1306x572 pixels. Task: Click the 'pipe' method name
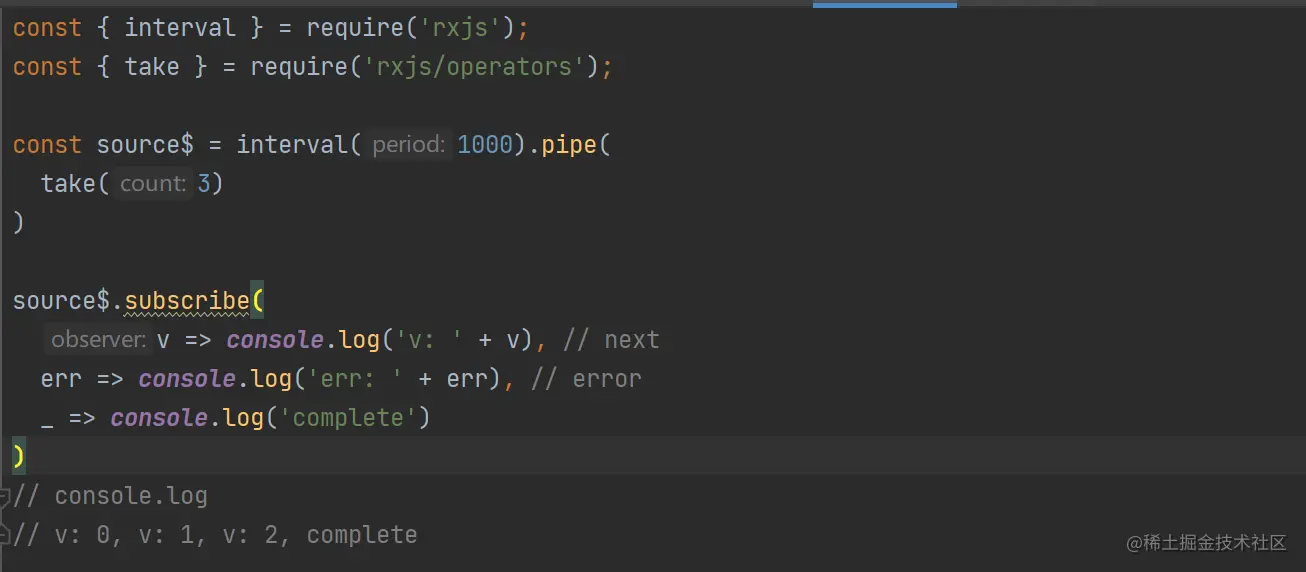pos(569,145)
